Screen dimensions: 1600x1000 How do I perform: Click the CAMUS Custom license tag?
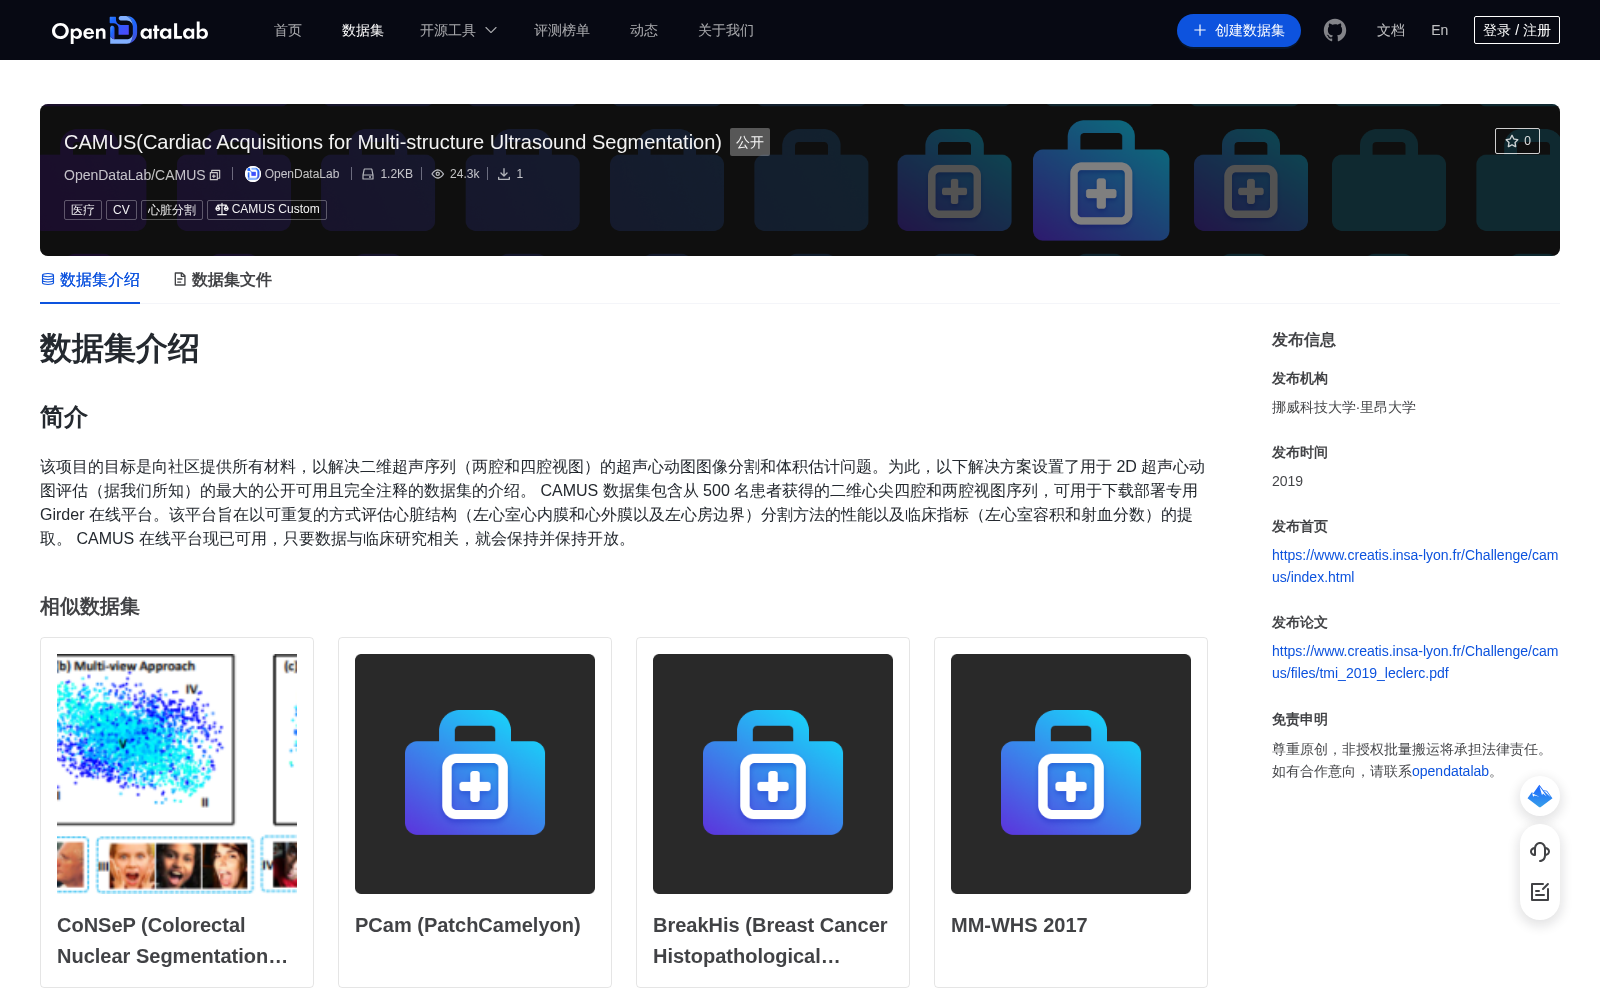267,210
